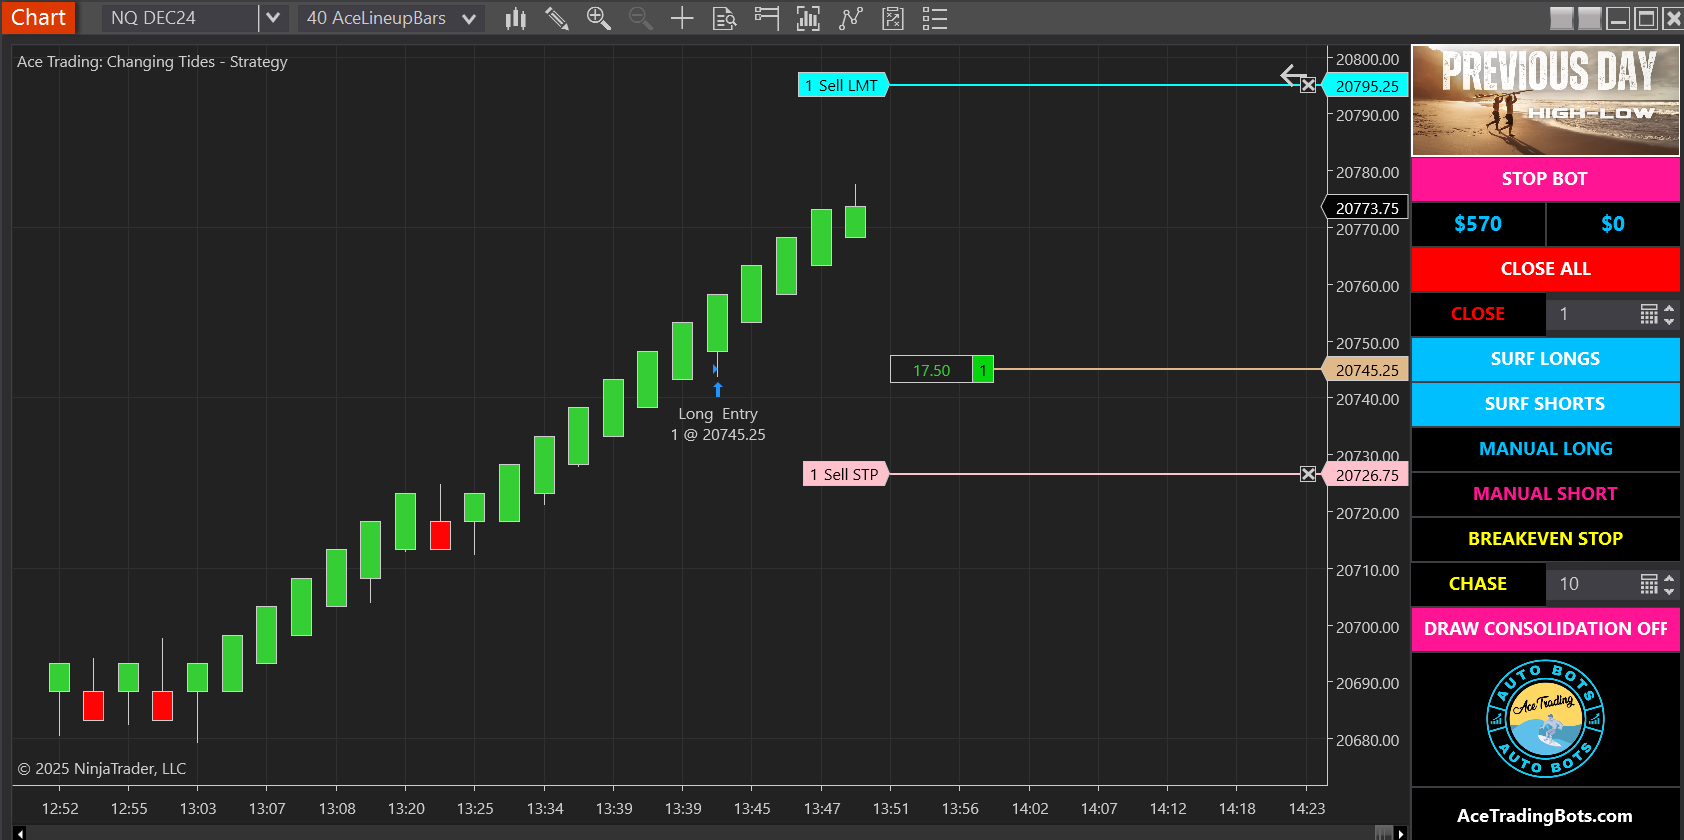Open the bar style candlestick icon
The width and height of the screenshot is (1684, 840).
[x=515, y=18]
